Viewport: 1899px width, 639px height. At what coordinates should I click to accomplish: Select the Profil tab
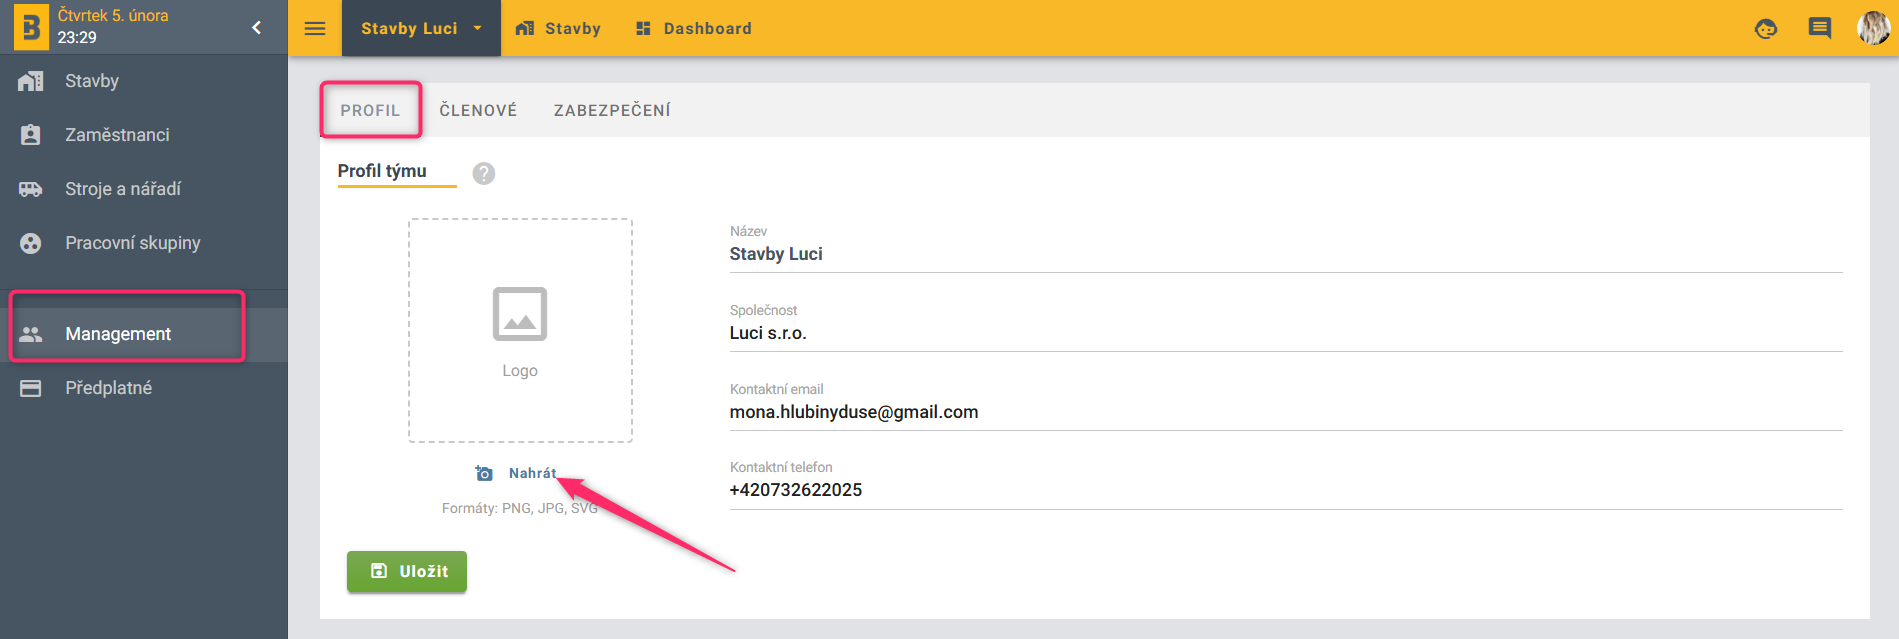pos(370,110)
